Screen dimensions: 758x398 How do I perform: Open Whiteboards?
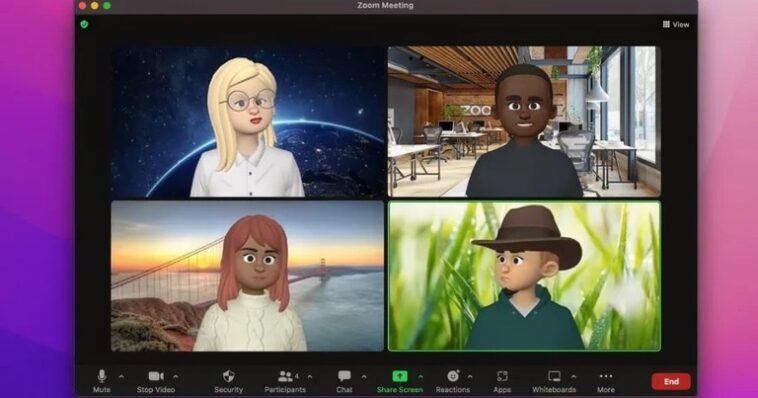pos(554,381)
